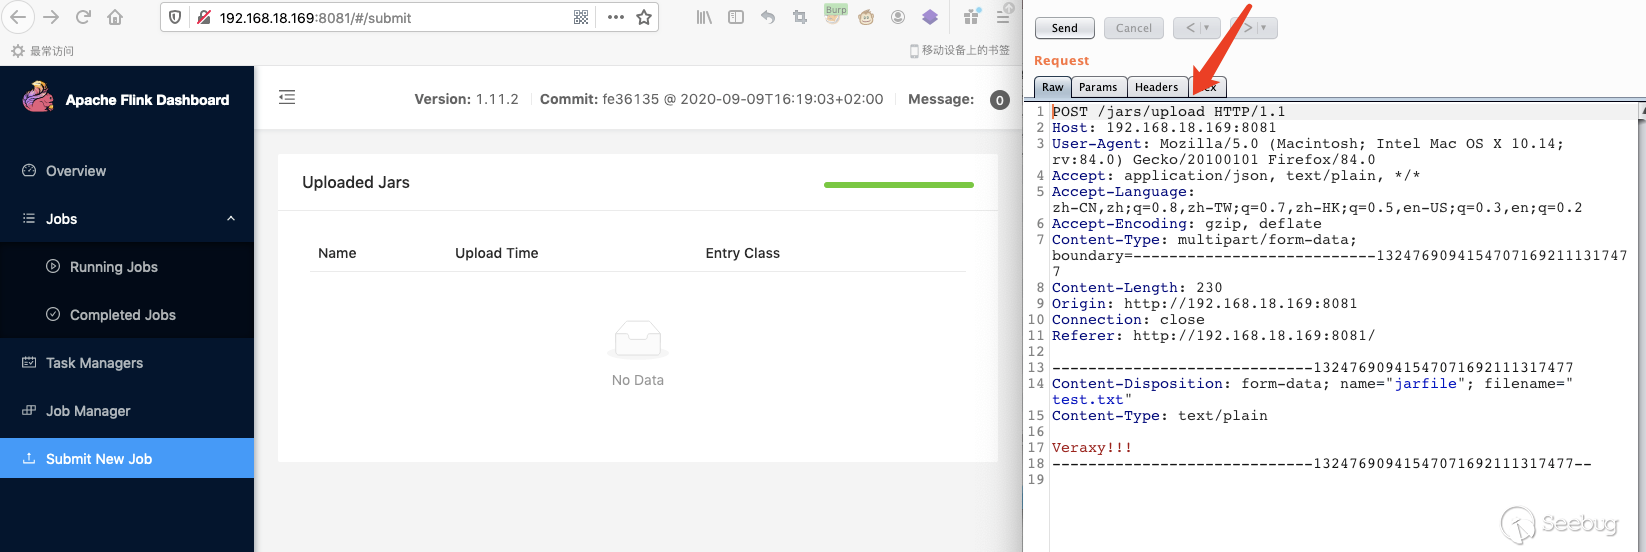Image resolution: width=1646 pixels, height=552 pixels.
Task: Click the purple cube extension icon
Action: coord(930,17)
